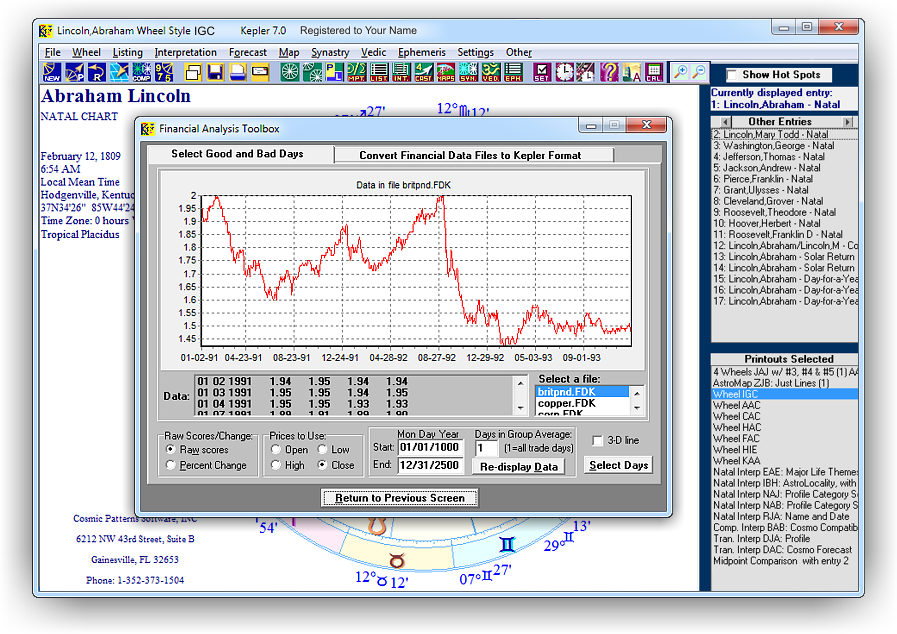Click Return to Previous Screen button
Viewport: 897px width, 634px height.
pos(399,498)
